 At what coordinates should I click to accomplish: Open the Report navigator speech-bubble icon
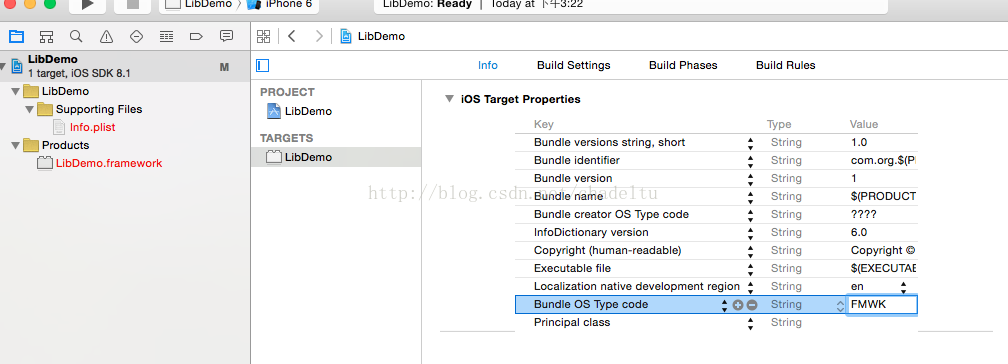coord(226,36)
